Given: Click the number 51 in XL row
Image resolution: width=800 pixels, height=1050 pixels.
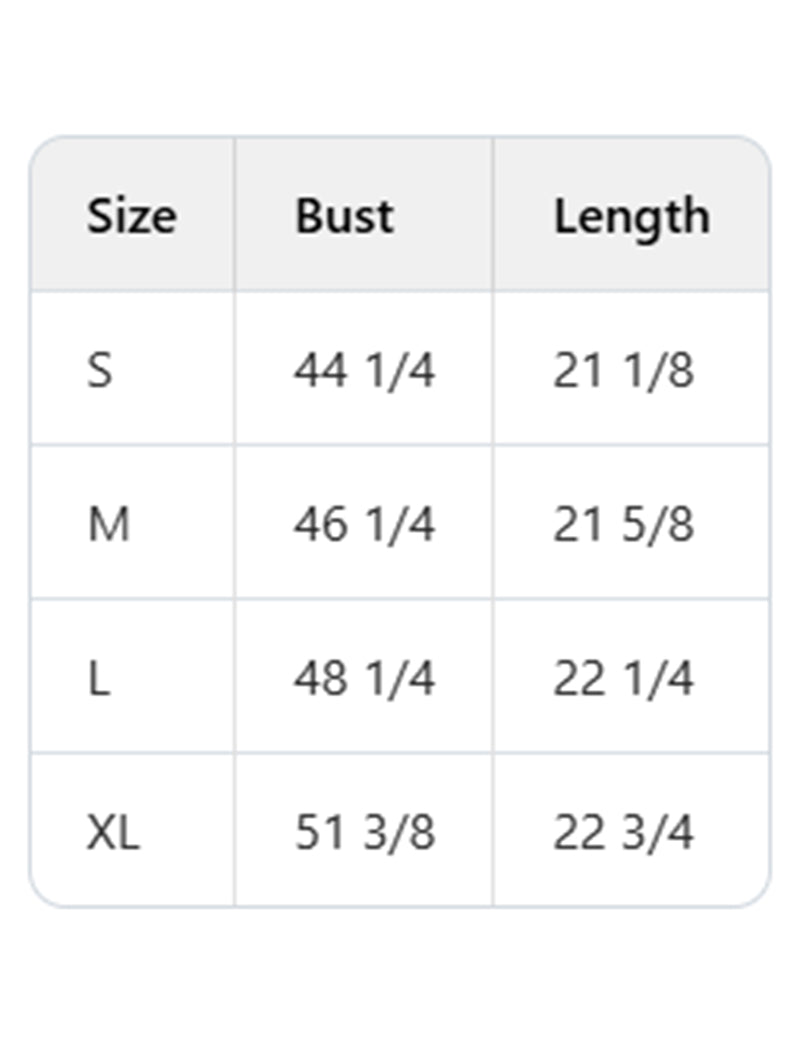Looking at the screenshot, I should [319, 833].
